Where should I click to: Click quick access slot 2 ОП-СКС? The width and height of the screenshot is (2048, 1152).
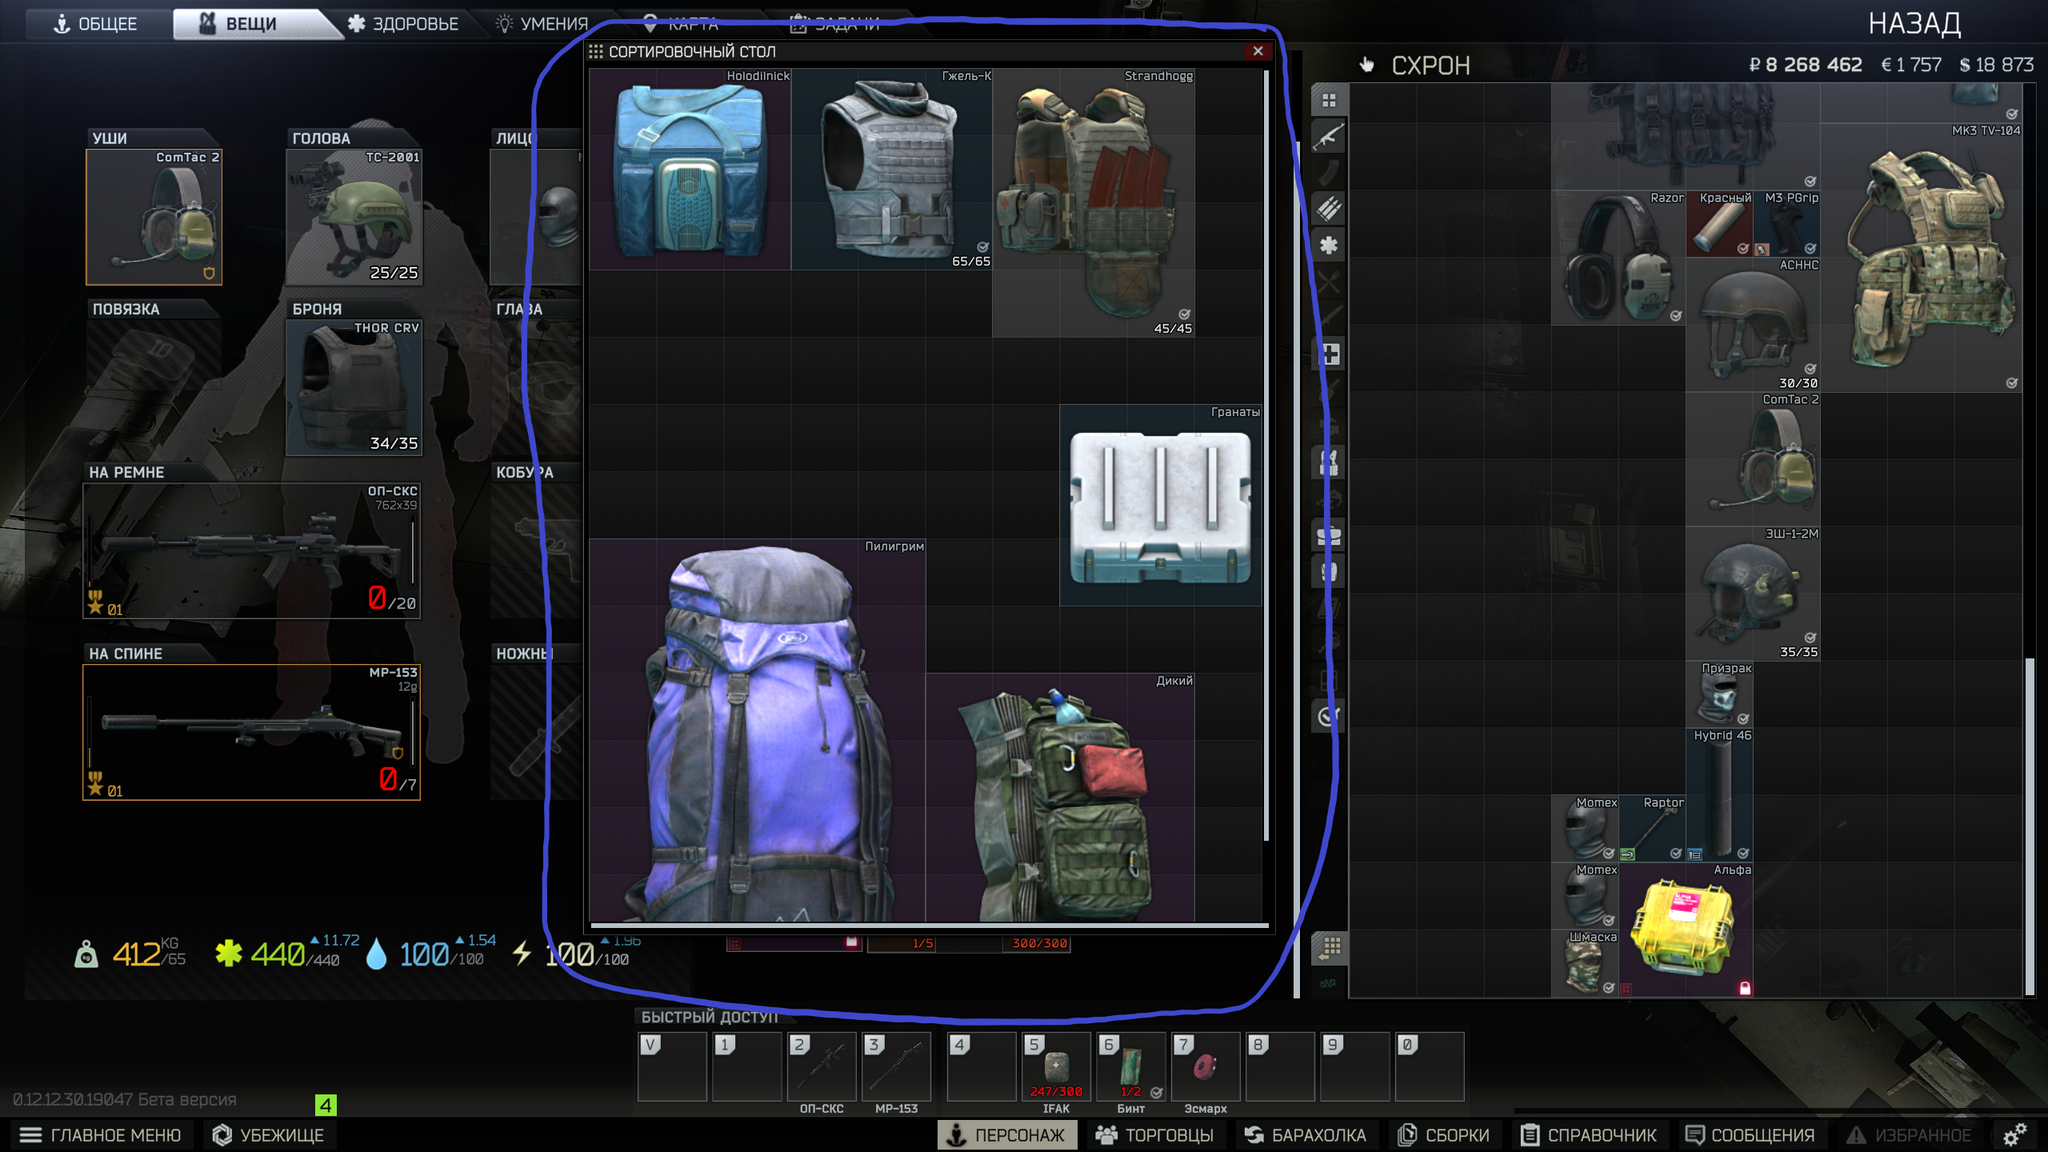coord(822,1067)
